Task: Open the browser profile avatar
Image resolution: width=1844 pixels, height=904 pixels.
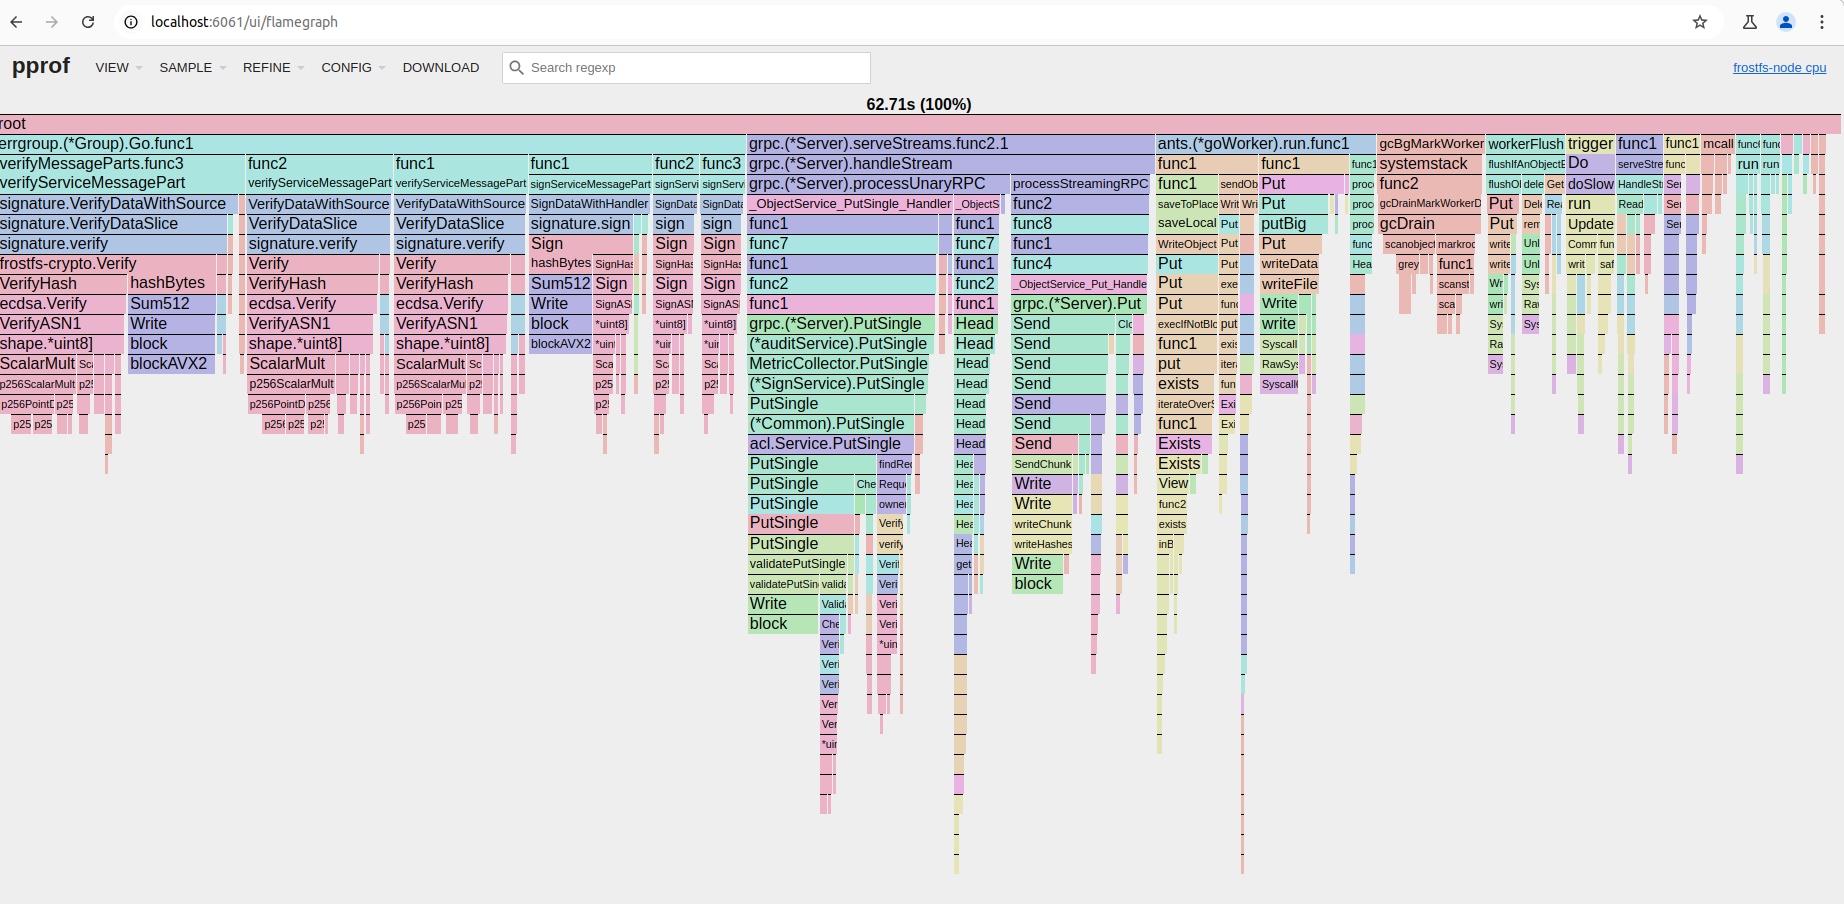Action: [1786, 22]
